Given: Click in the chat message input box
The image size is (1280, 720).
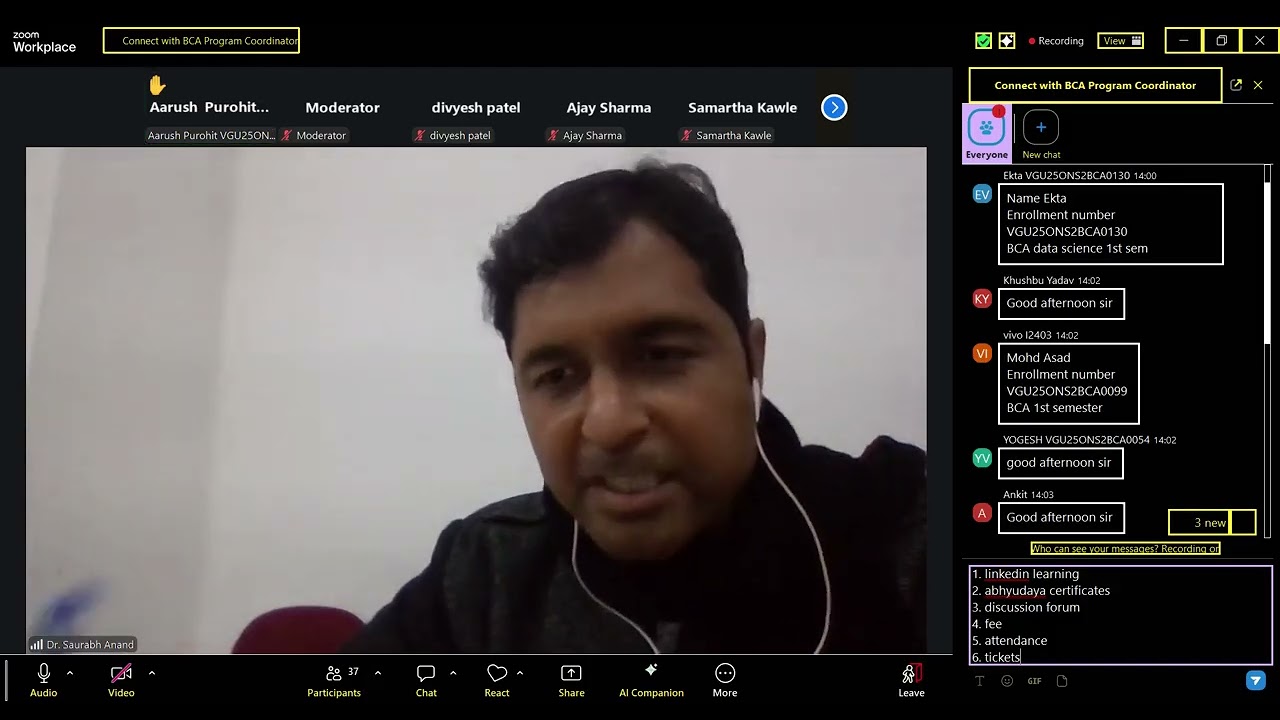Looking at the screenshot, I should tap(1120, 615).
